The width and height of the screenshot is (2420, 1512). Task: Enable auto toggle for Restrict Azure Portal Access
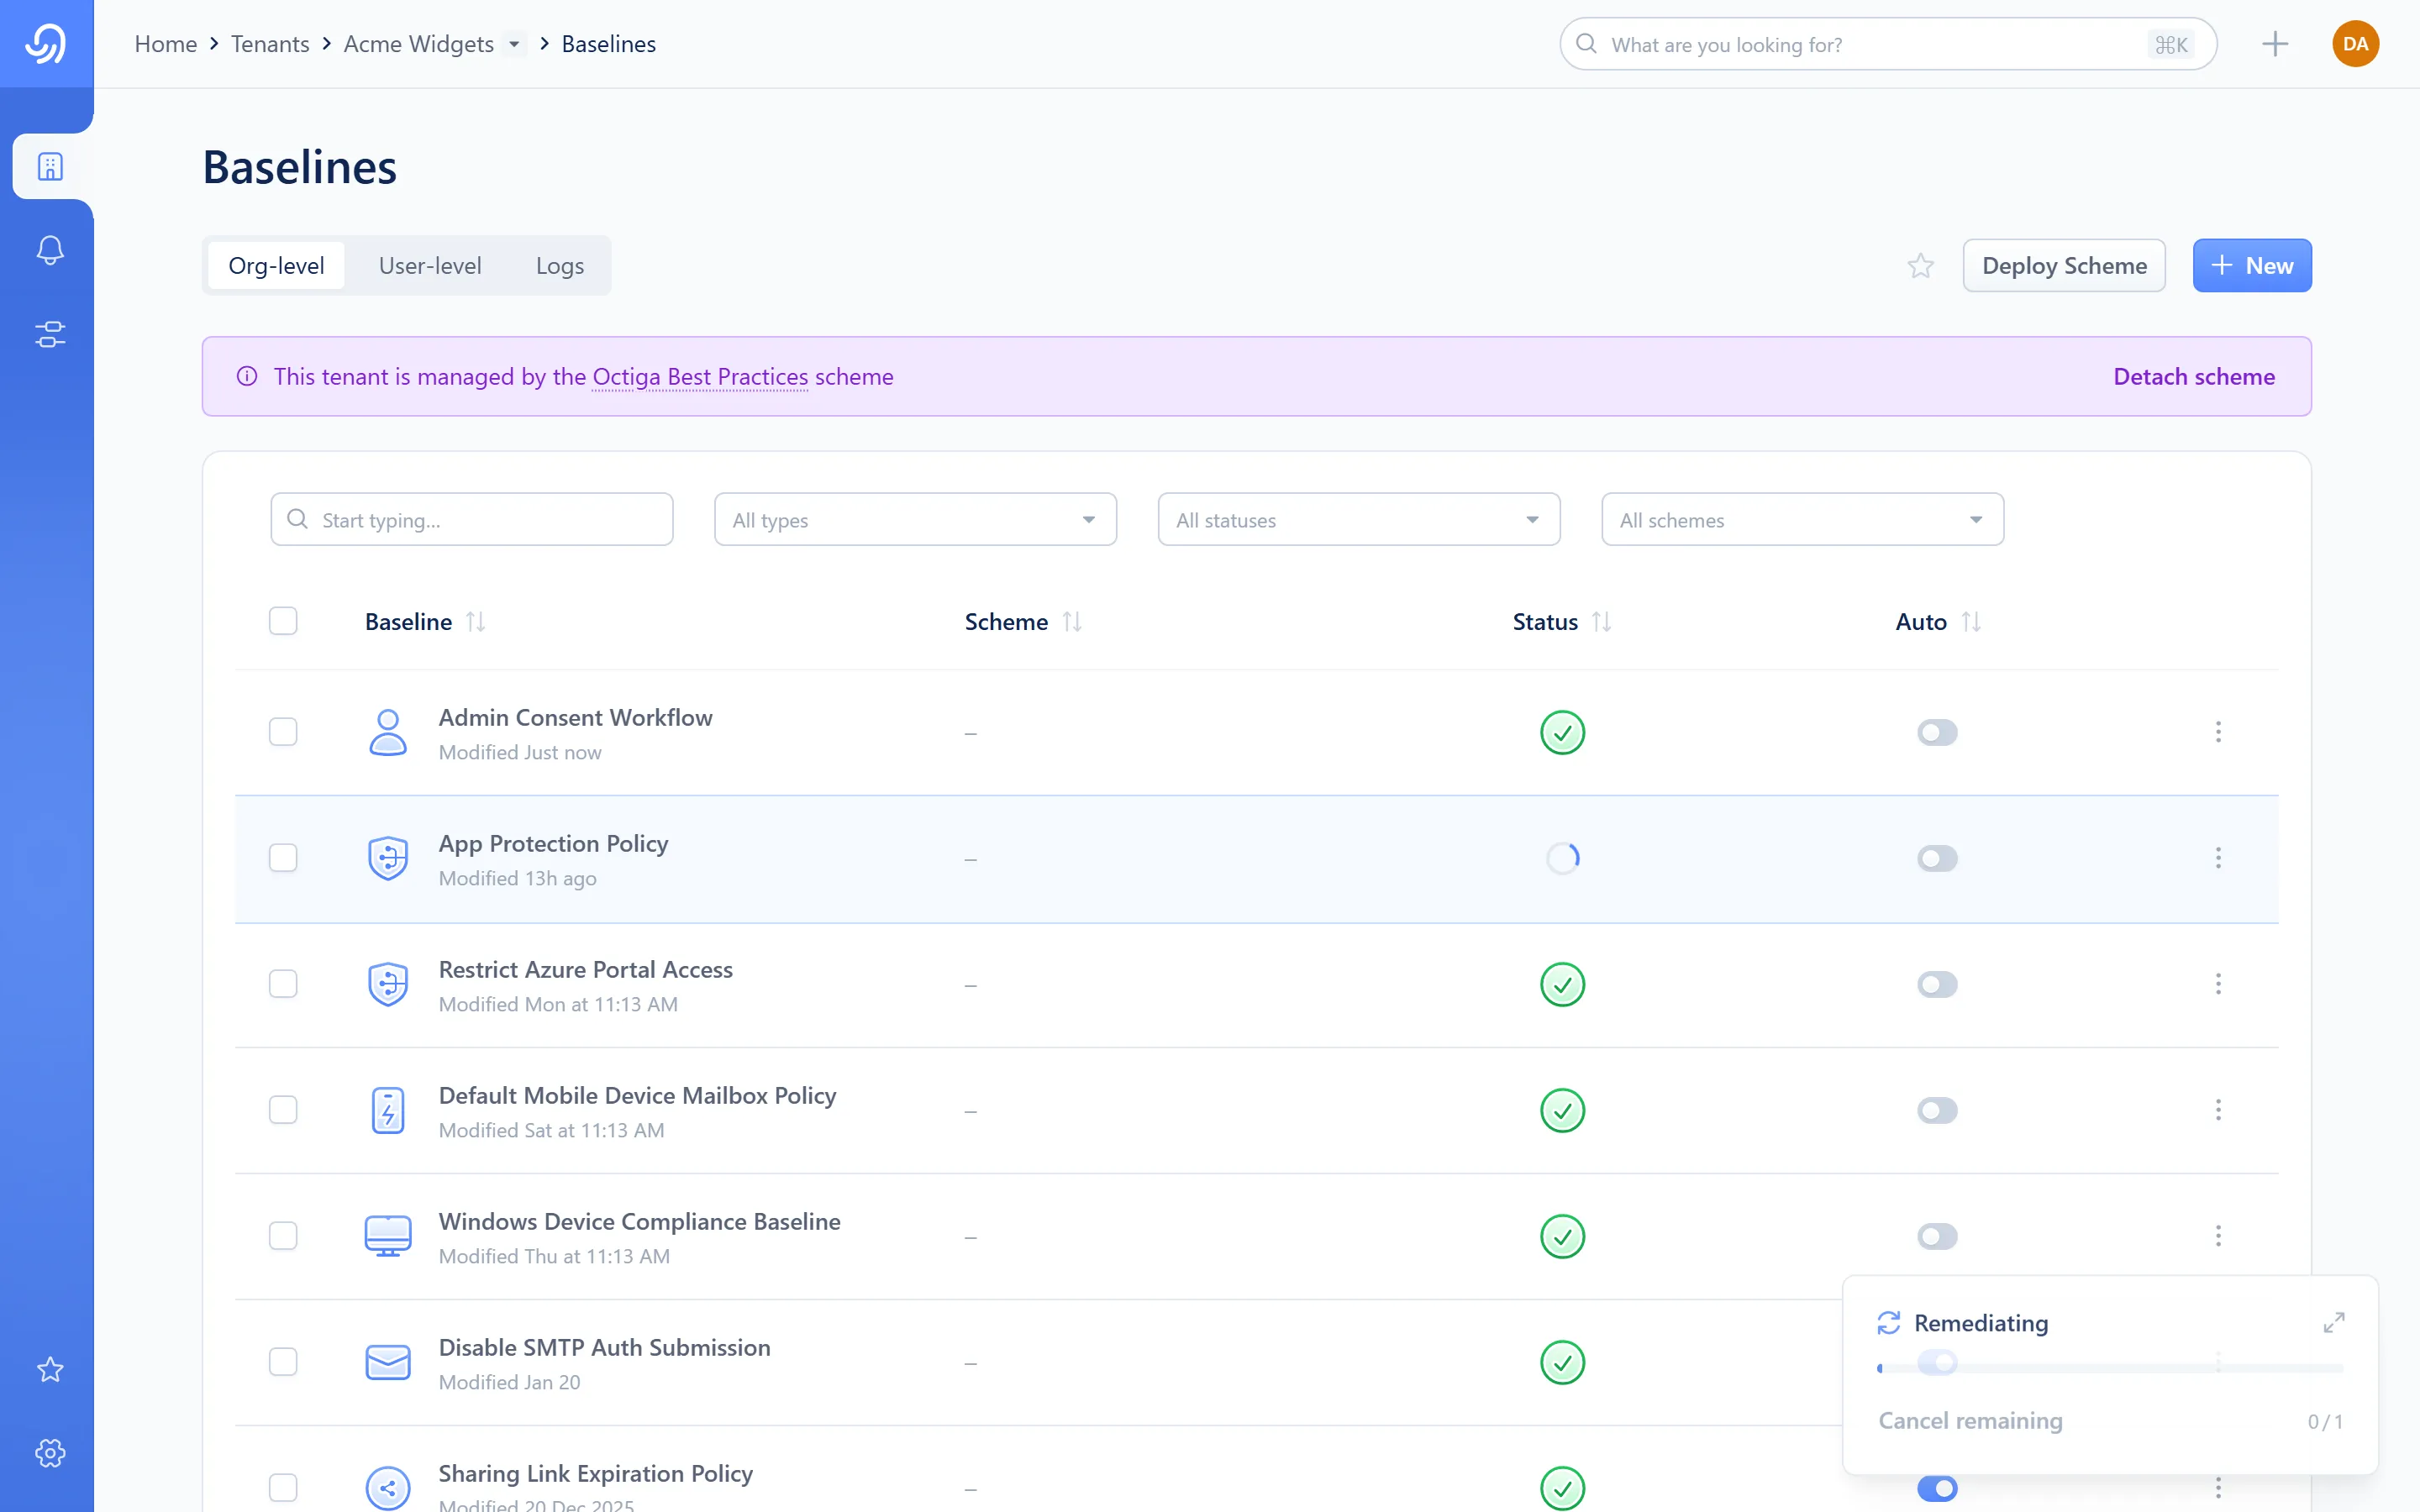[x=1937, y=984]
